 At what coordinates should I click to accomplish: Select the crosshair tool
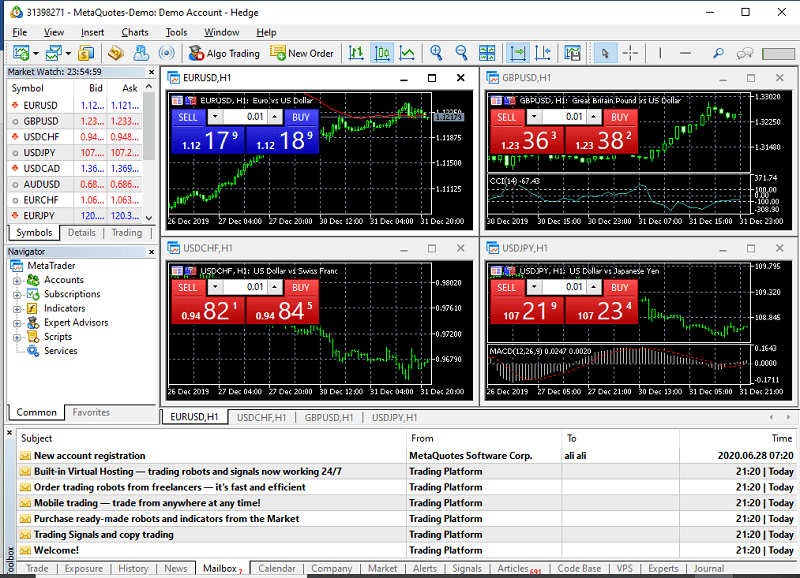631,53
